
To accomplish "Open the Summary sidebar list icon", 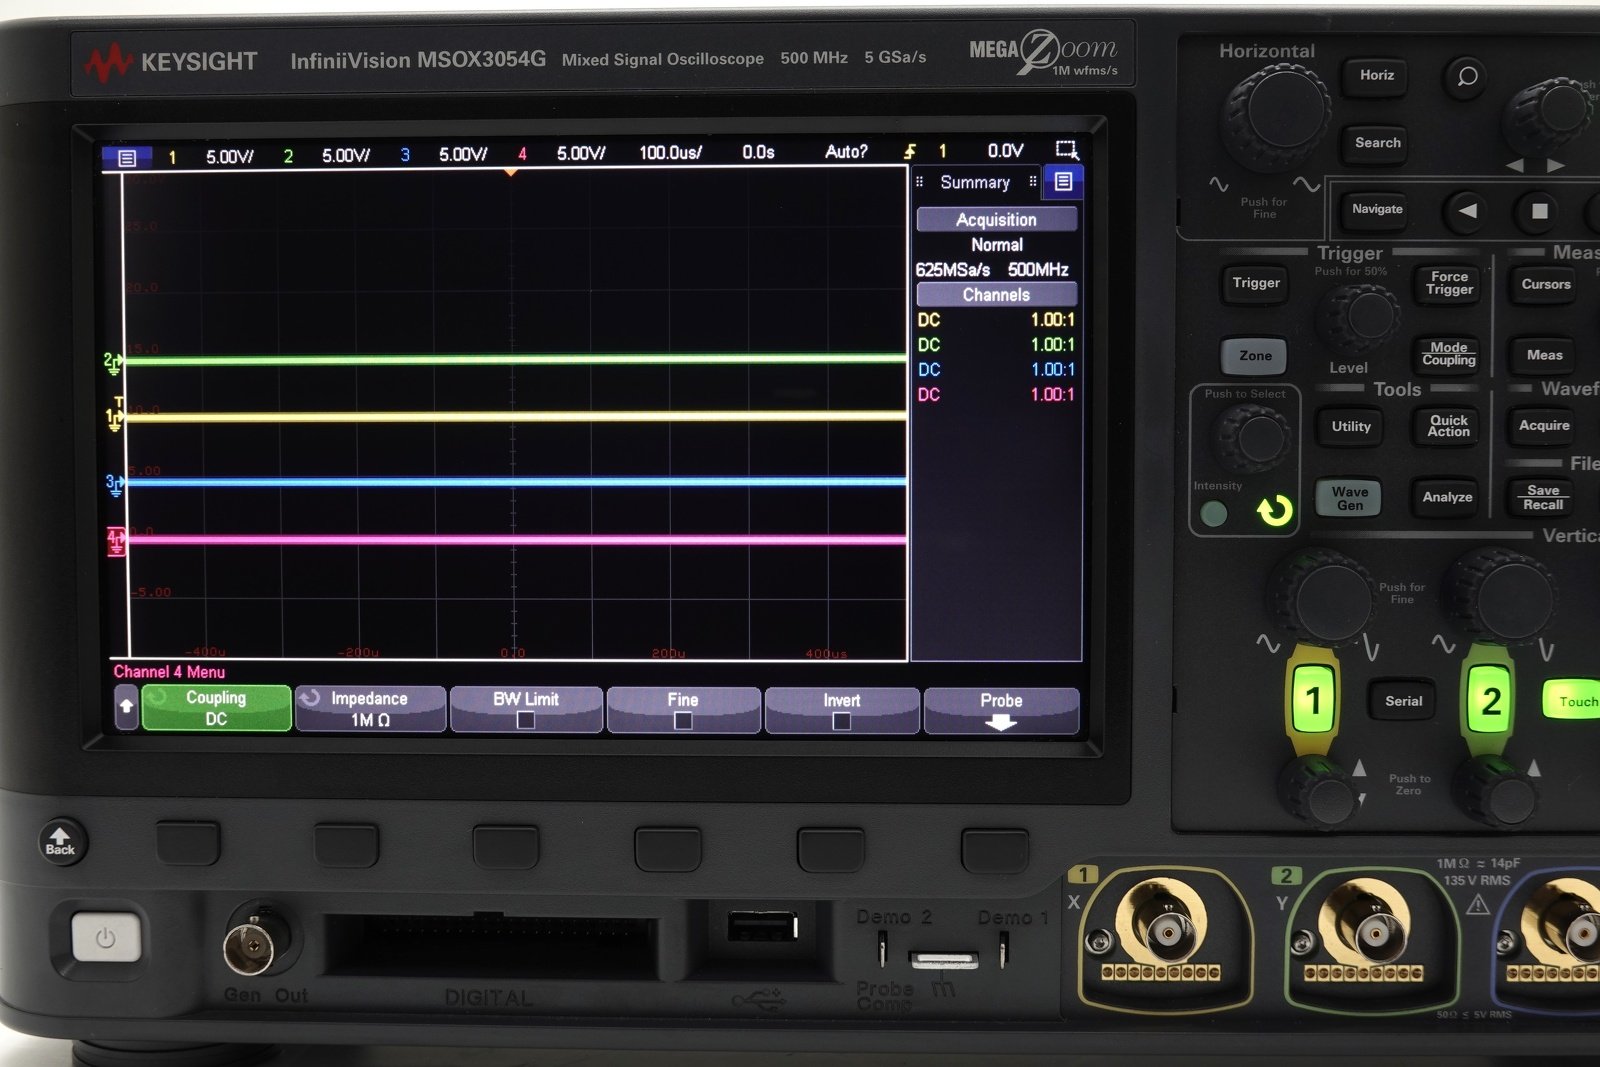I will point(1063,182).
